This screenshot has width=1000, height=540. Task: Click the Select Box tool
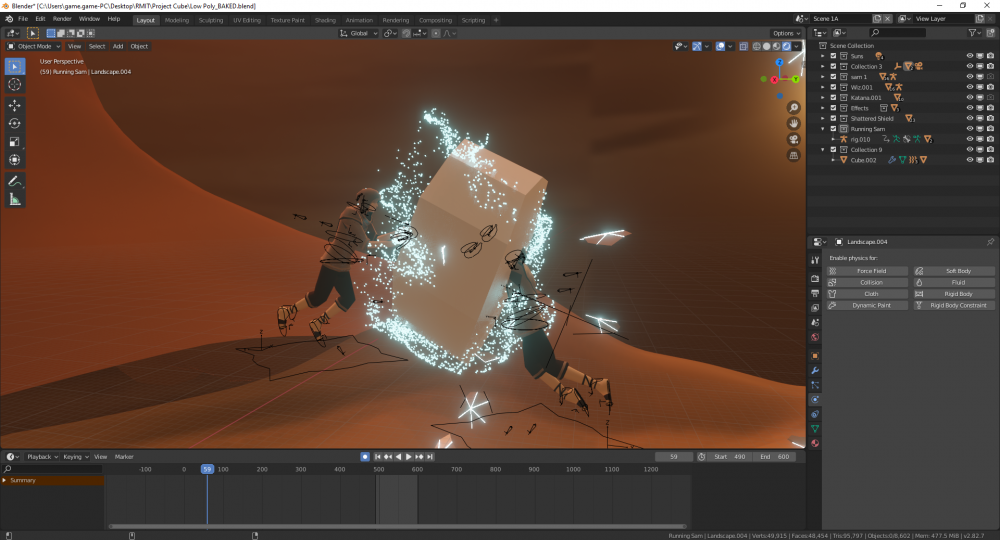[15, 66]
